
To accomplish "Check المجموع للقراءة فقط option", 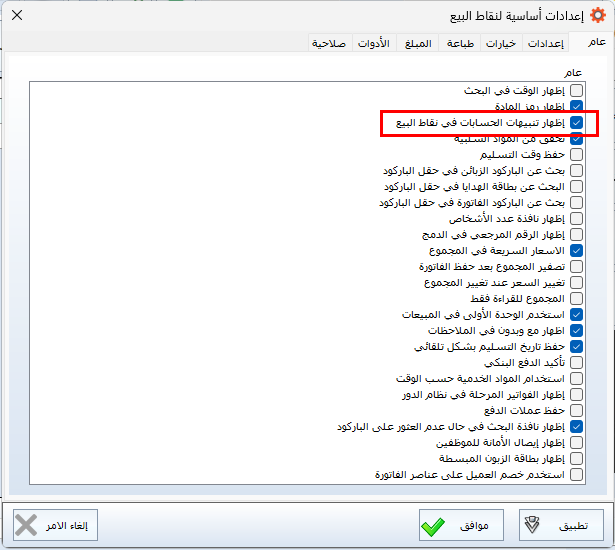I will tap(576, 299).
